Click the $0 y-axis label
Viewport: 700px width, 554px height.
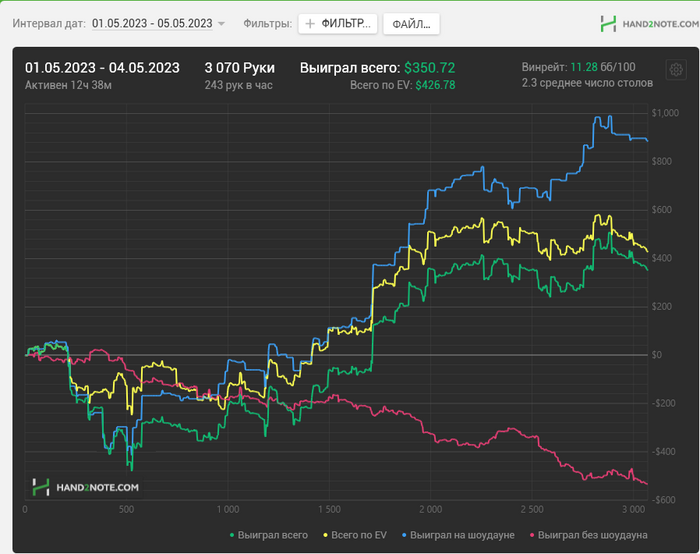(x=656, y=355)
